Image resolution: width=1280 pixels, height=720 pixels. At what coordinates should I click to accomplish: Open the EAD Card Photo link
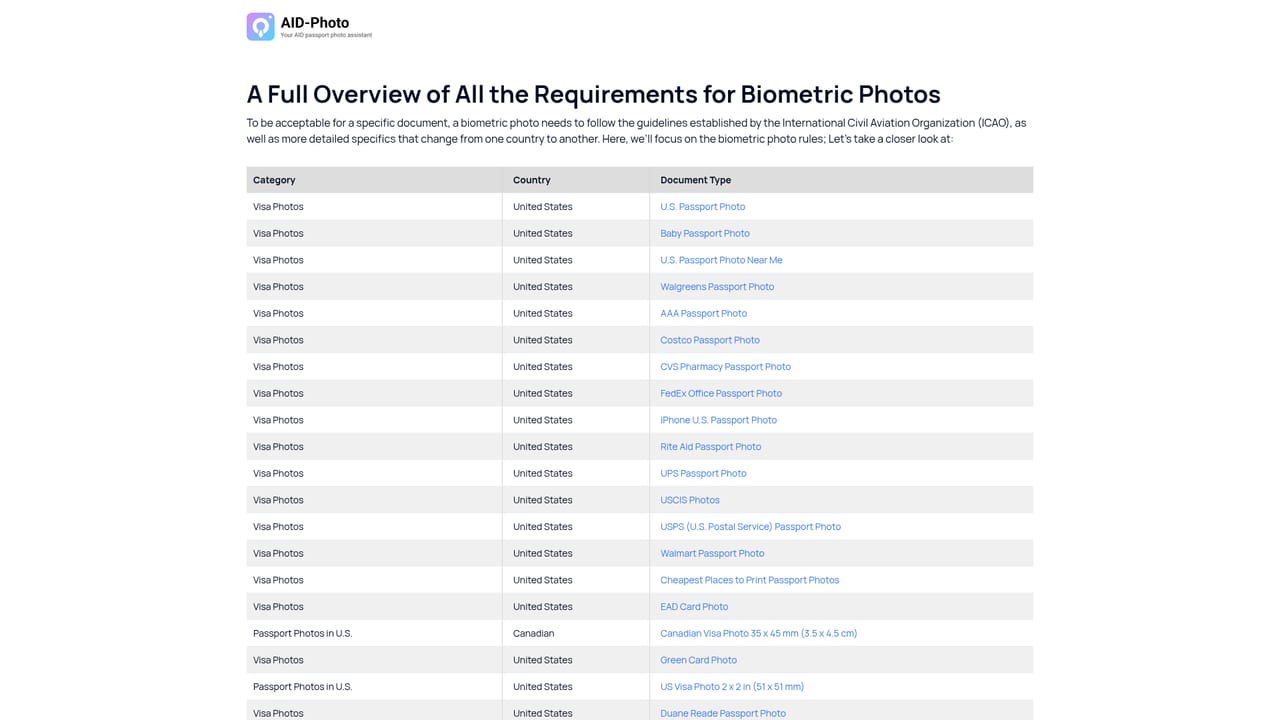click(x=694, y=607)
